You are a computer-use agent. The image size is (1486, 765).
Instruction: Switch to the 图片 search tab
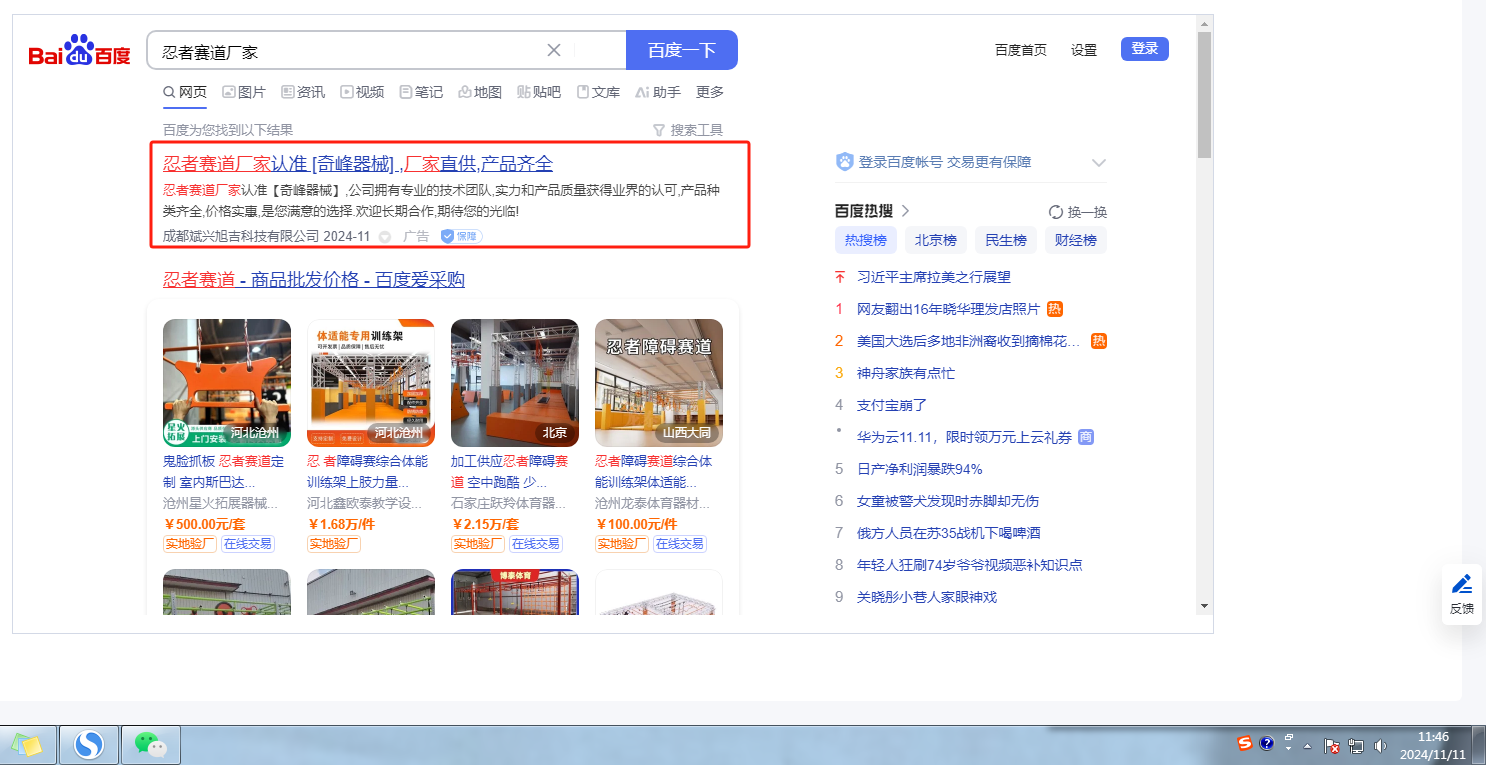point(244,92)
